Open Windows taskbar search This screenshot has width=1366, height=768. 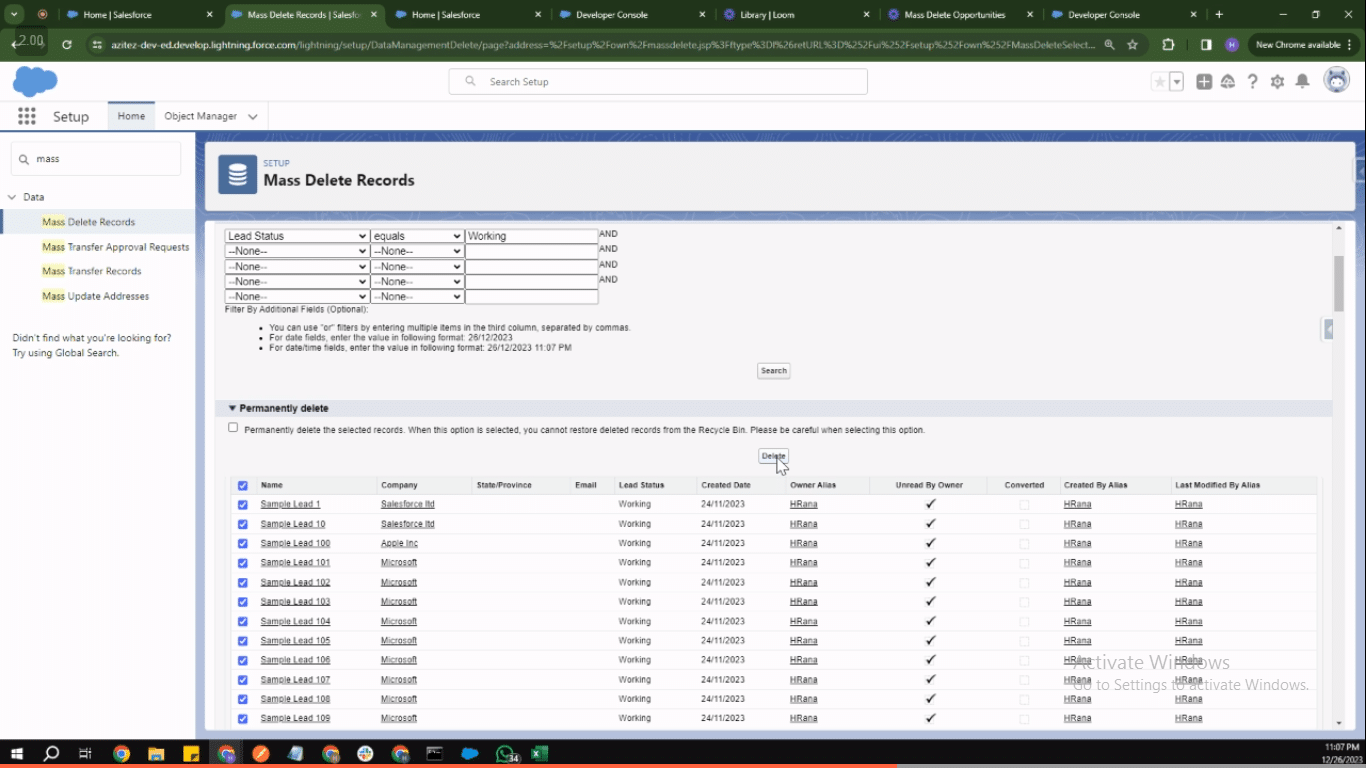pyautogui.click(x=52, y=753)
